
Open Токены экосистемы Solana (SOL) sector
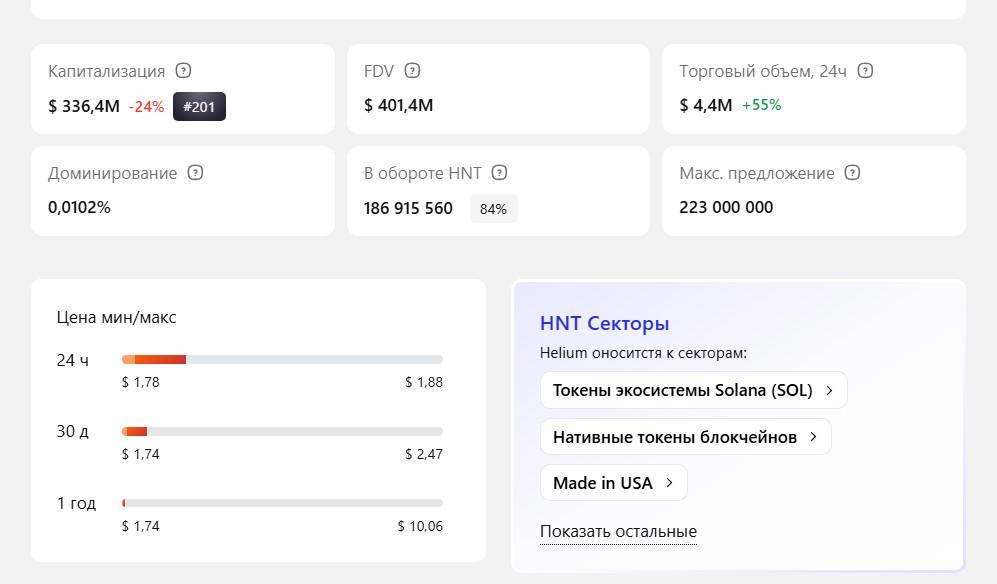[682, 391]
